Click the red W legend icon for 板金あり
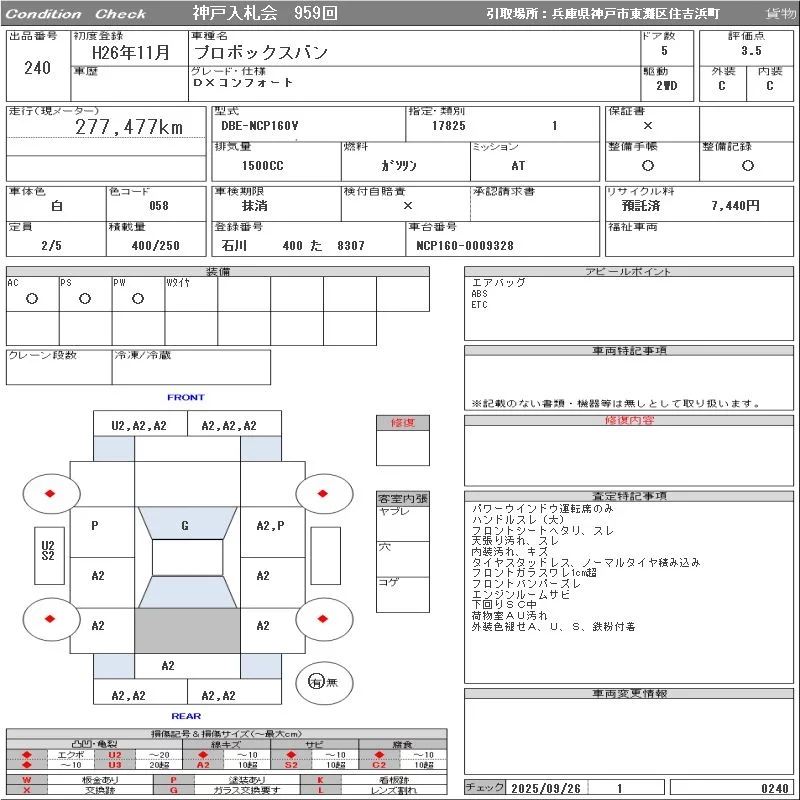 point(27,780)
